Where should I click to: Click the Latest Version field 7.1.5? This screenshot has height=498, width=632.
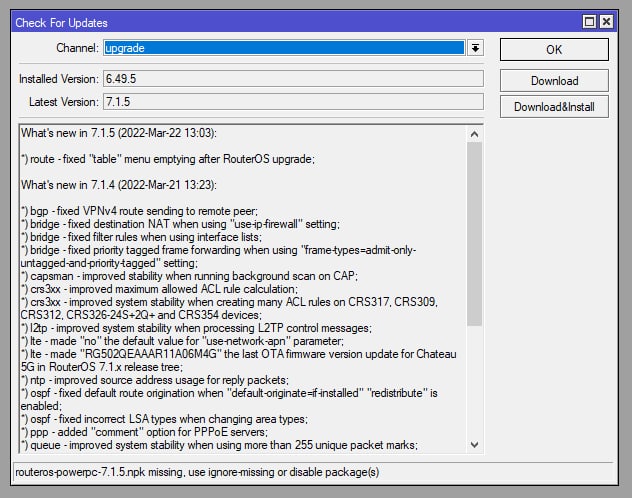[293, 102]
